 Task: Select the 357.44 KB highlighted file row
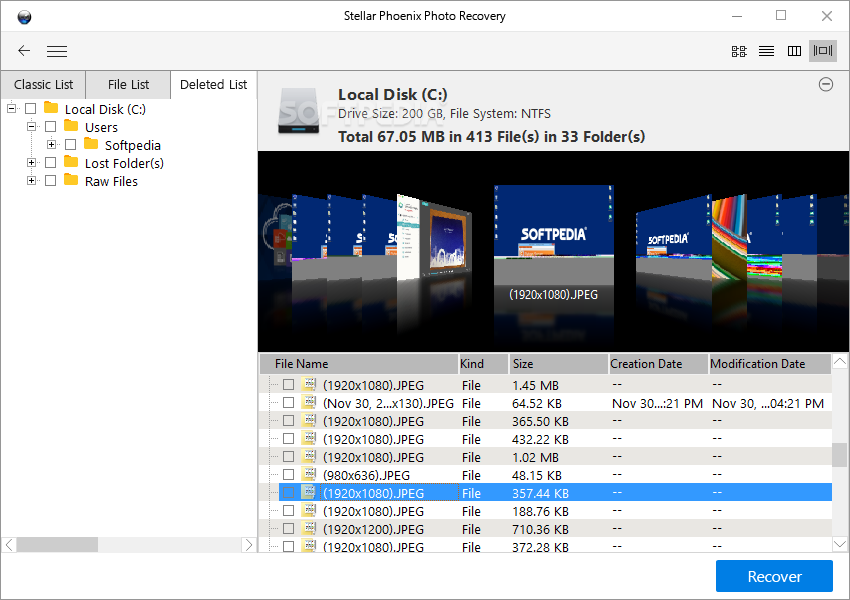pyautogui.click(x=555, y=493)
